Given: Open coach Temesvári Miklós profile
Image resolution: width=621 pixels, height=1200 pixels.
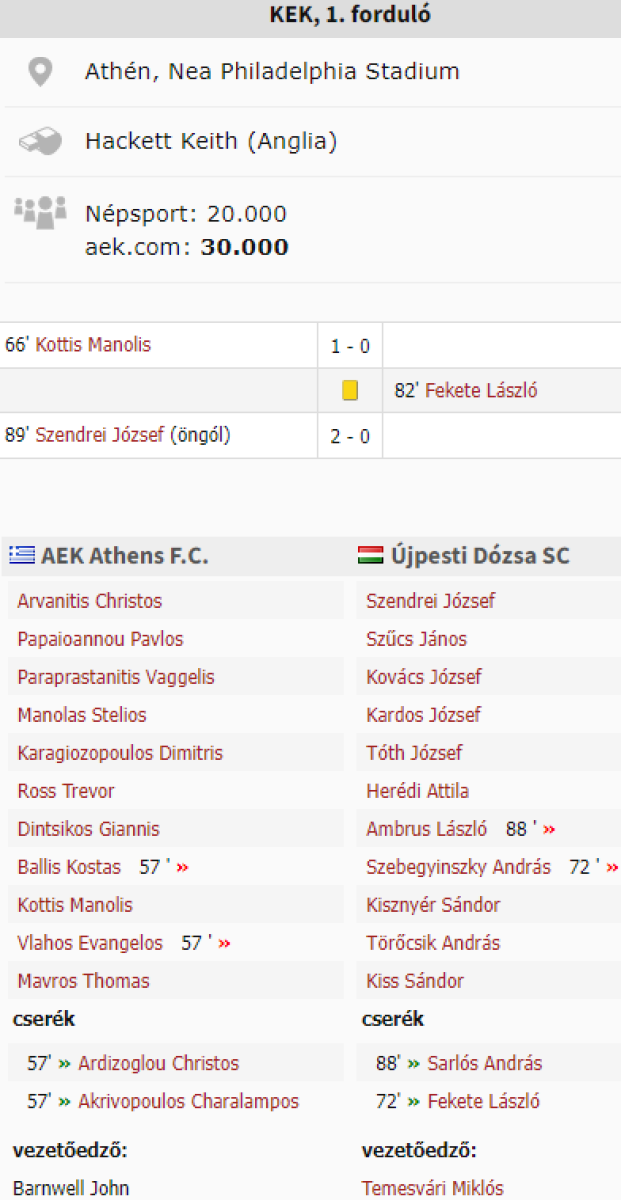Looking at the screenshot, I should [433, 1189].
